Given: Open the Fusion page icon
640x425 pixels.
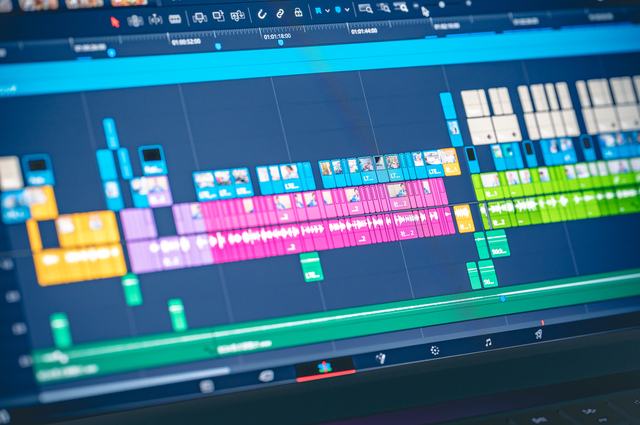Looking at the screenshot, I should 380,358.
